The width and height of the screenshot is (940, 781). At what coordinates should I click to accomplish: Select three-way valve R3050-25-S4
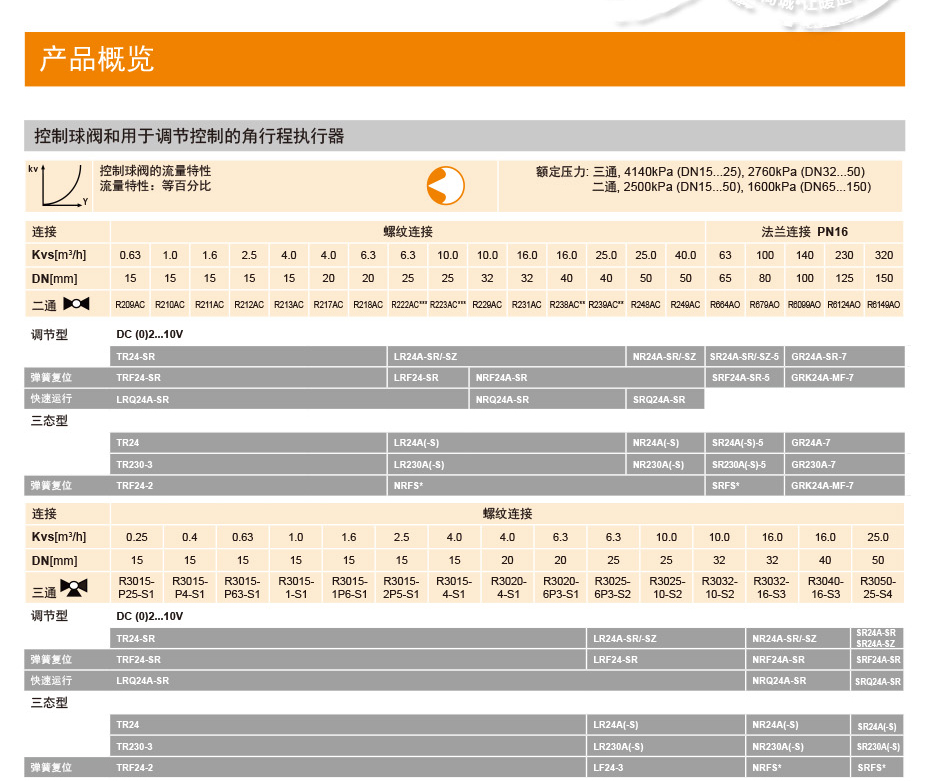pos(878,588)
